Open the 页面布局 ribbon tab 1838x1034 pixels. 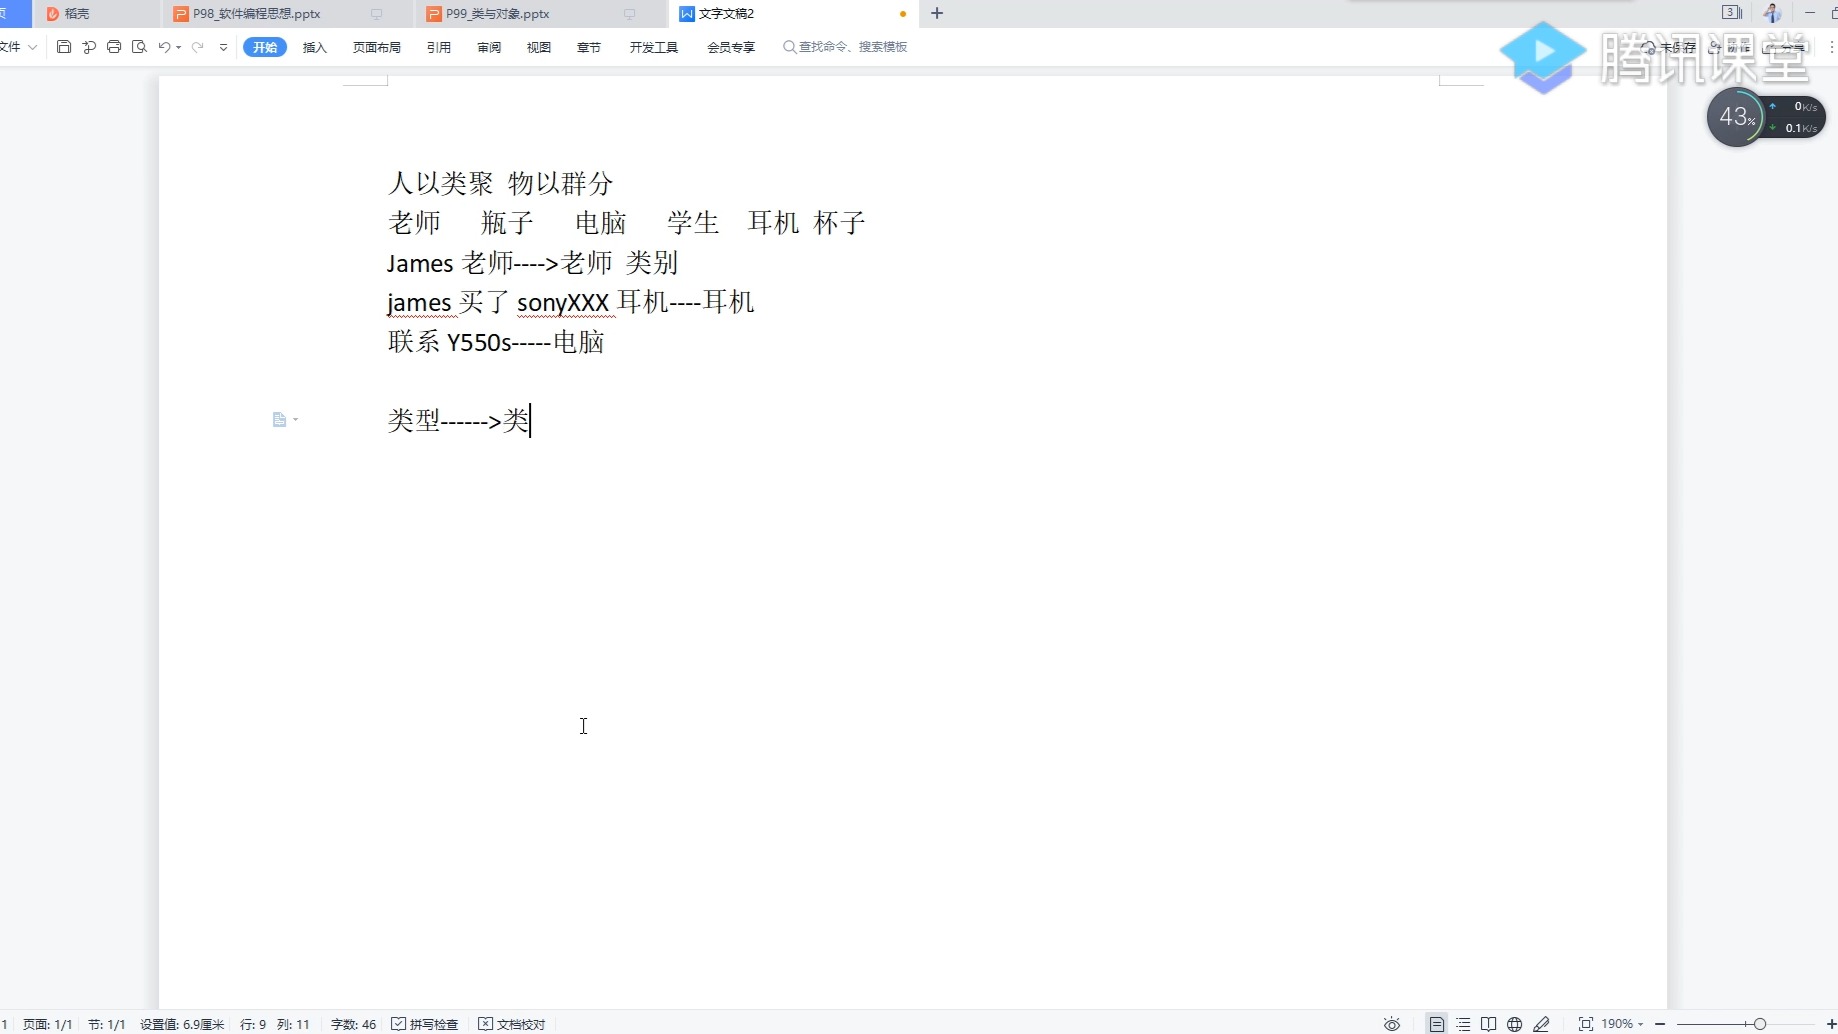pos(377,47)
